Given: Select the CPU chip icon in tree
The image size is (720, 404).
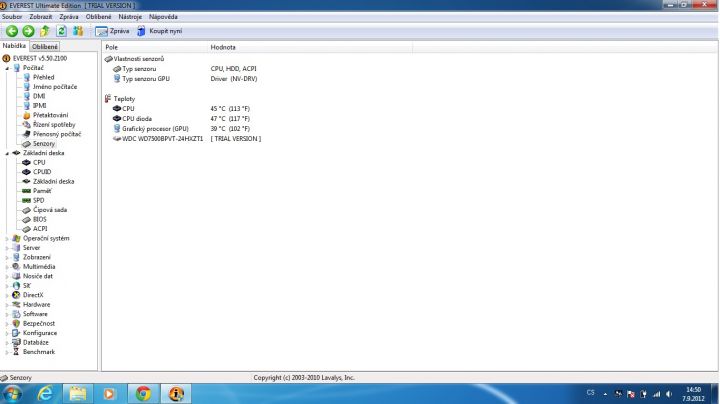Looking at the screenshot, I should click(27, 163).
